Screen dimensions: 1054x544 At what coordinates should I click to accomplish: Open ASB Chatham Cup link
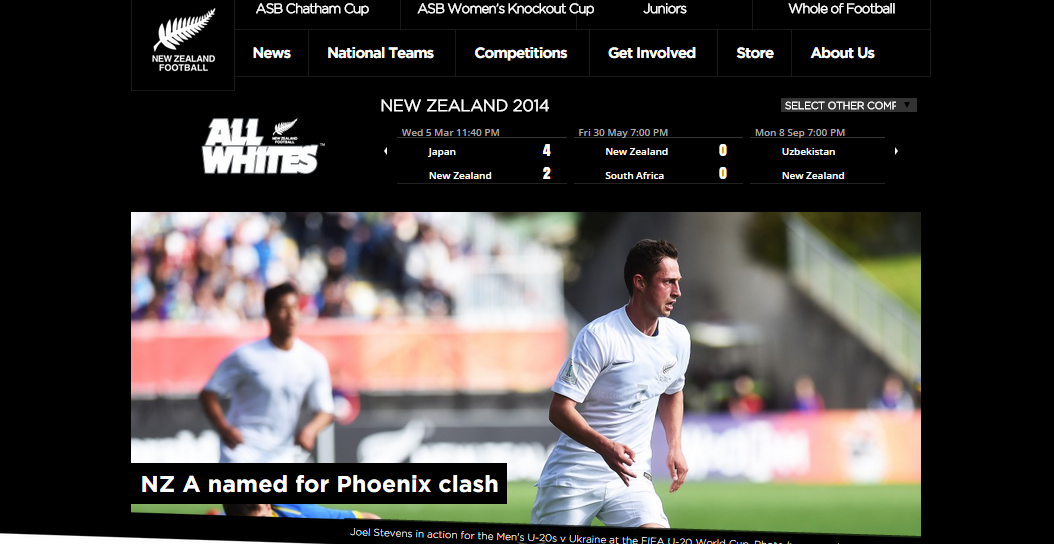coord(313,9)
